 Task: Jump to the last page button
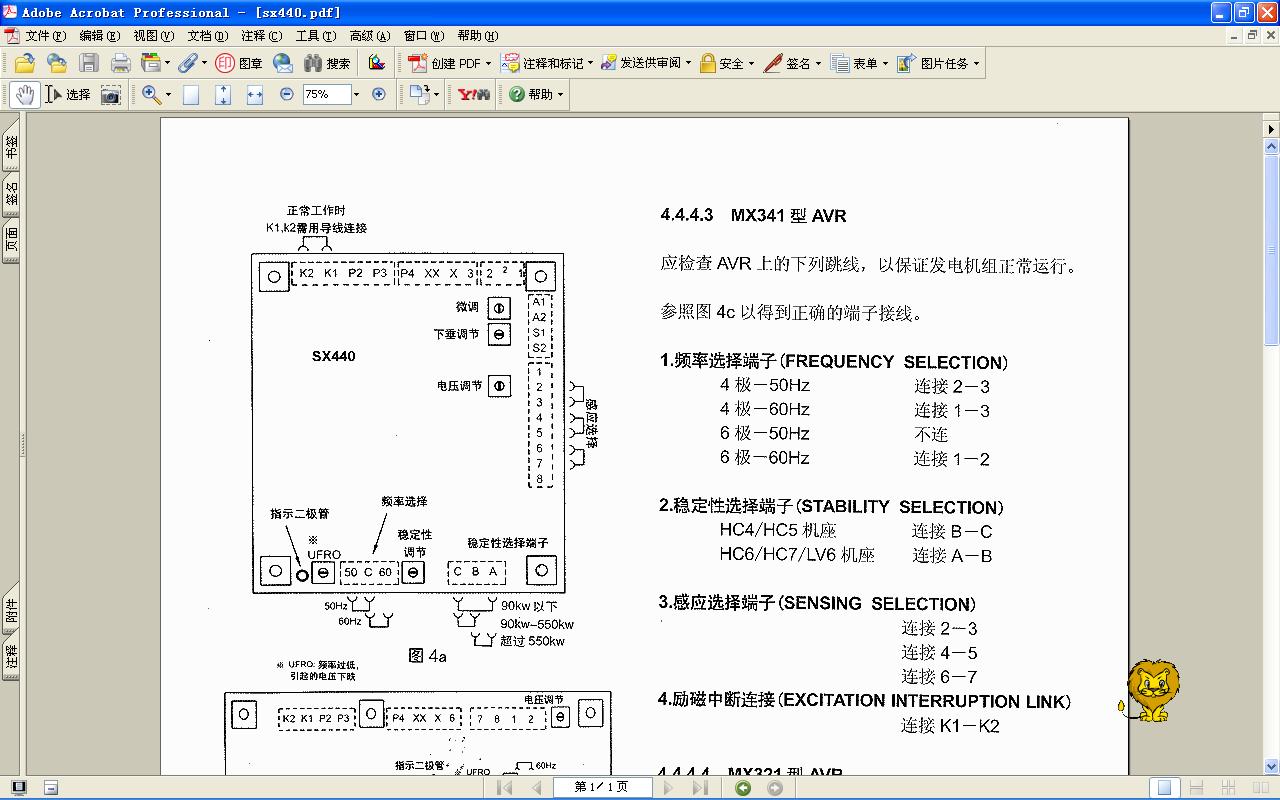point(701,788)
